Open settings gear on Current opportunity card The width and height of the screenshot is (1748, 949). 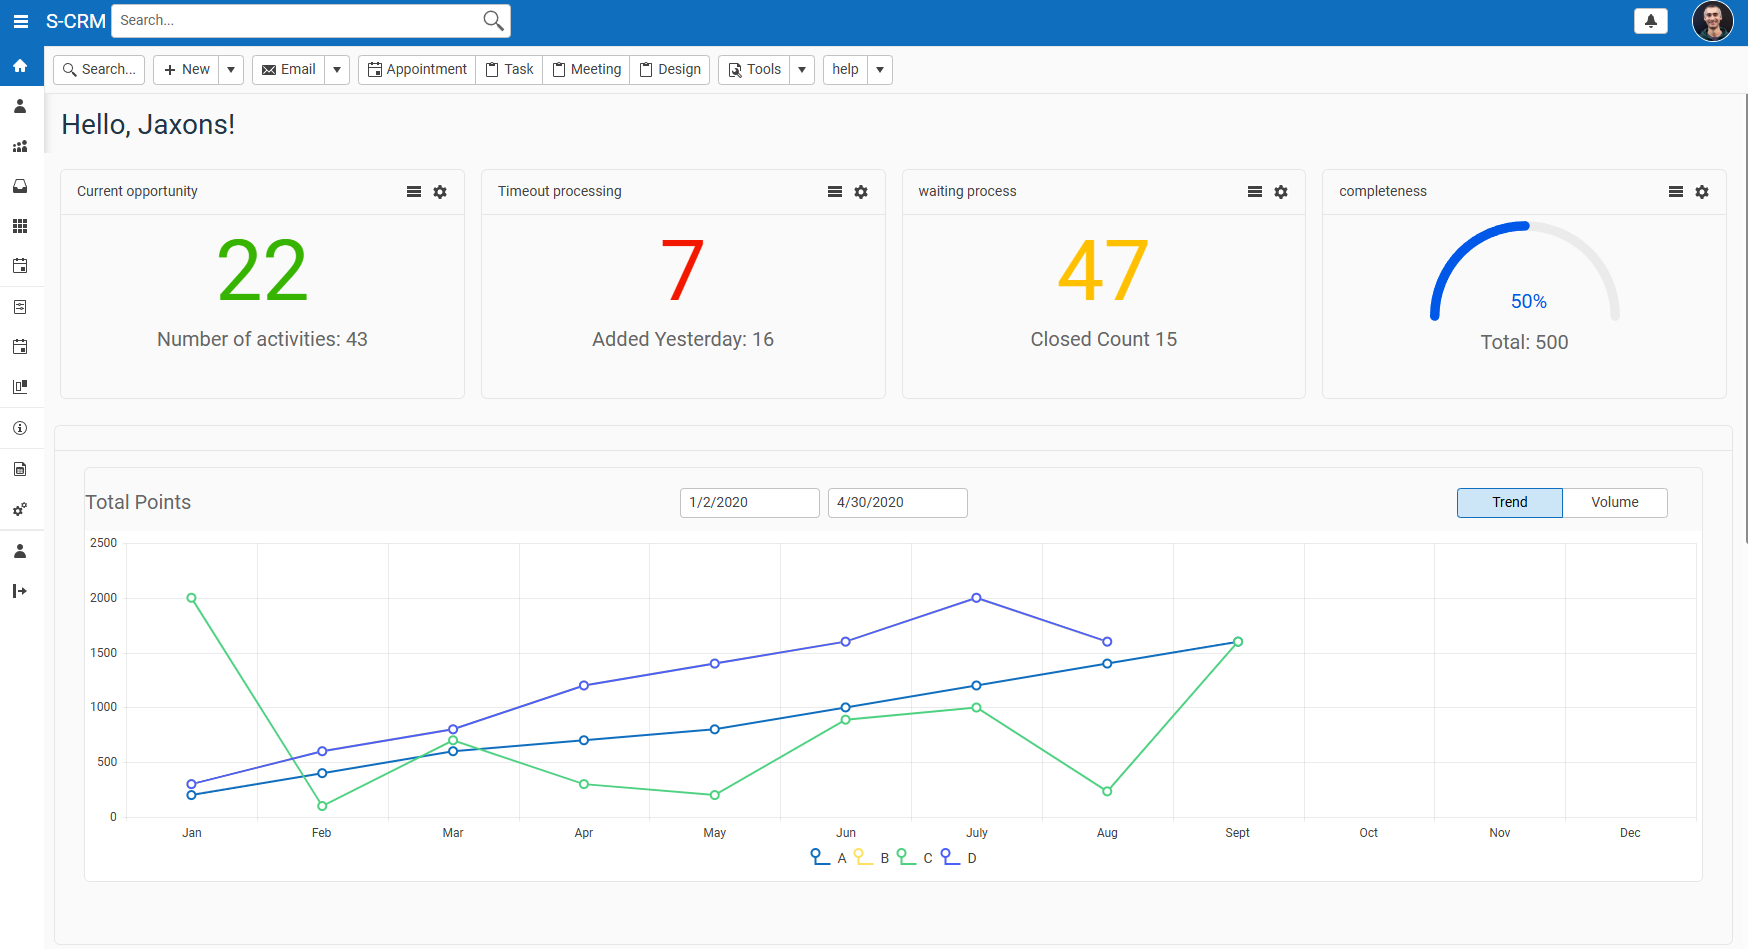pyautogui.click(x=440, y=192)
